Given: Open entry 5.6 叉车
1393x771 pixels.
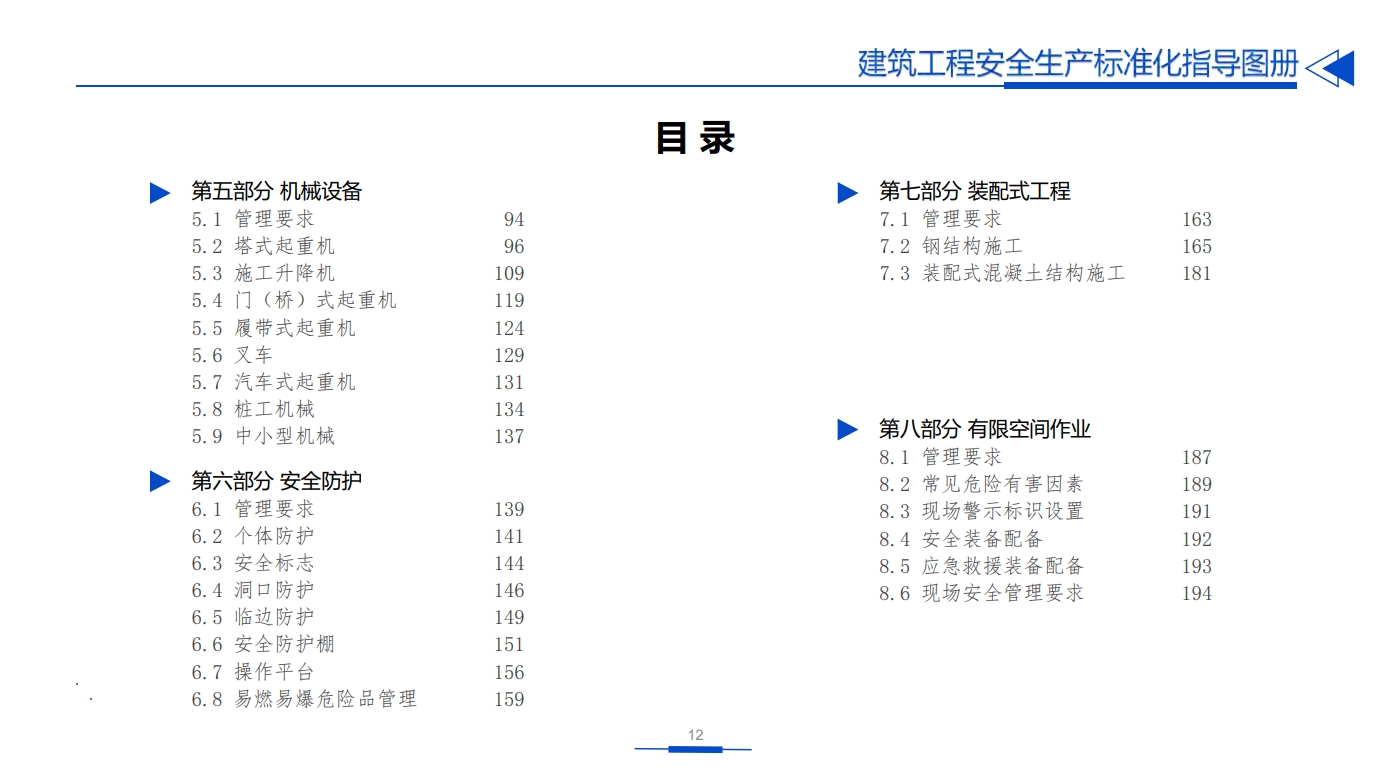Looking at the screenshot, I should 232,355.
